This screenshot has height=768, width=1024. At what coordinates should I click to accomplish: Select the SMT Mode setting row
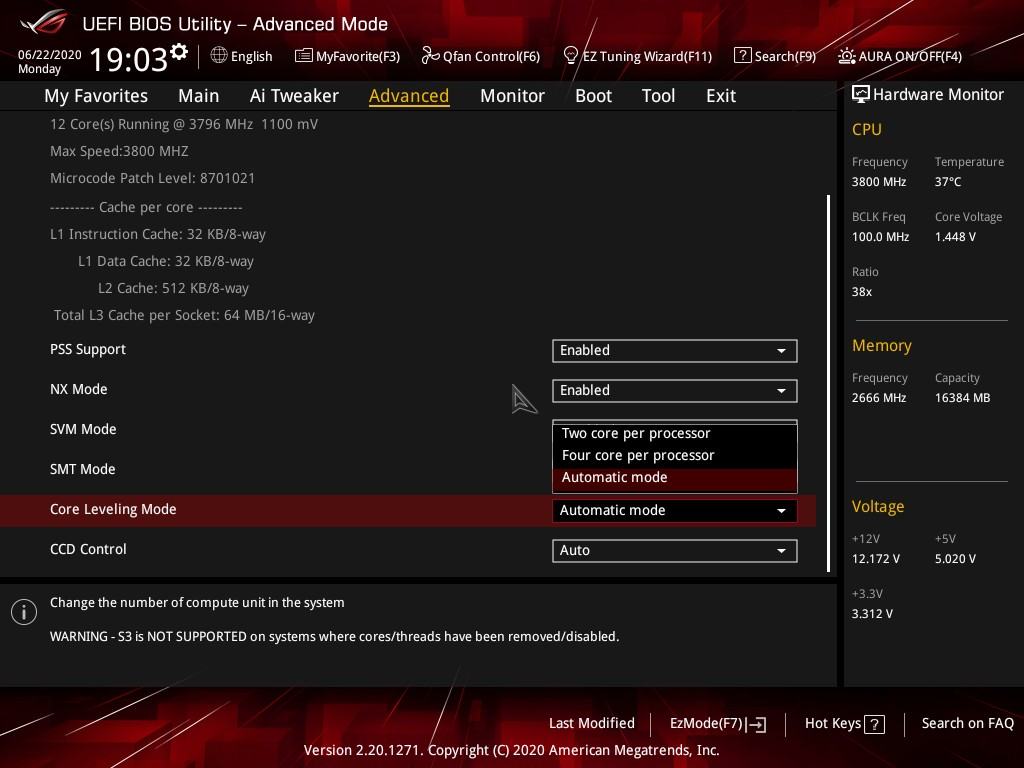[x=408, y=470]
